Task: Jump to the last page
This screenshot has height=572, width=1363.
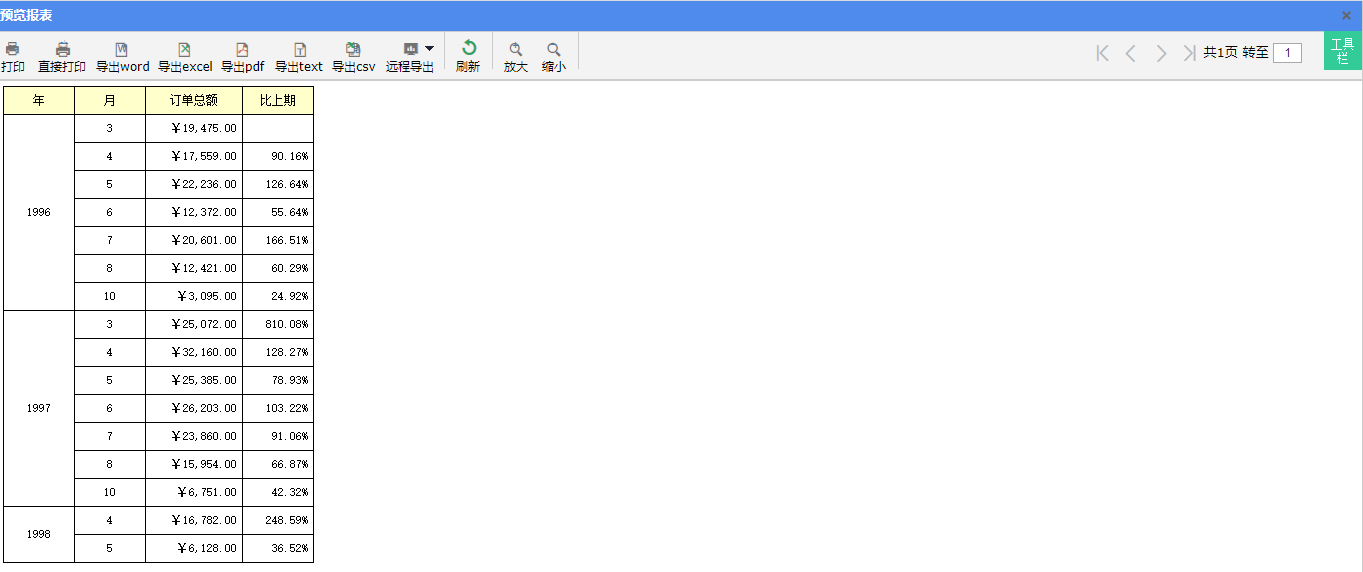Action: [1189, 53]
